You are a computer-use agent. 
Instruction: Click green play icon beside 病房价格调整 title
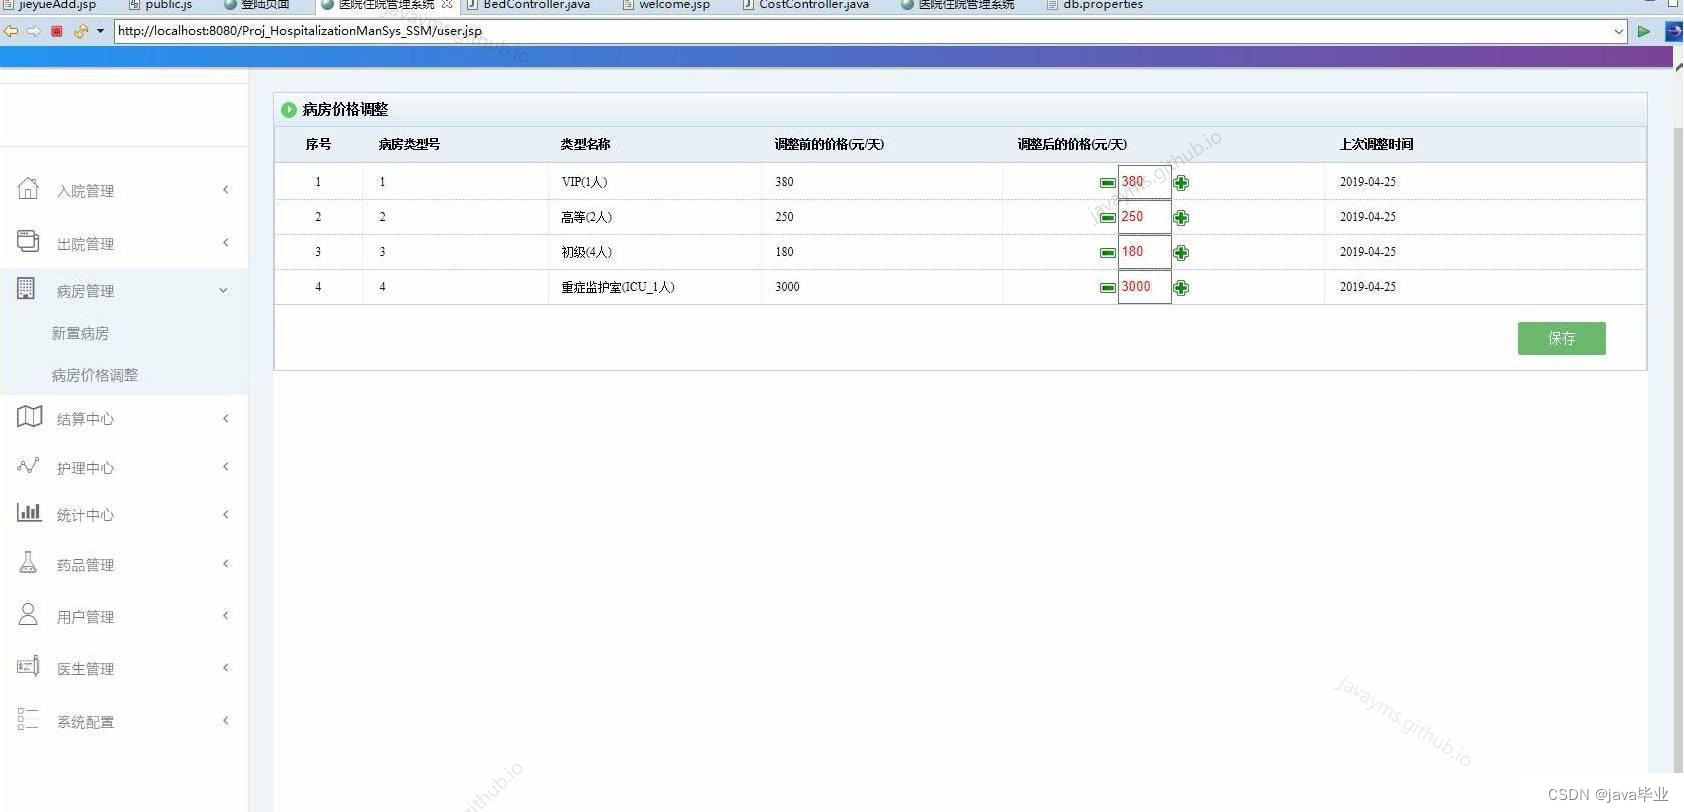[x=289, y=110]
